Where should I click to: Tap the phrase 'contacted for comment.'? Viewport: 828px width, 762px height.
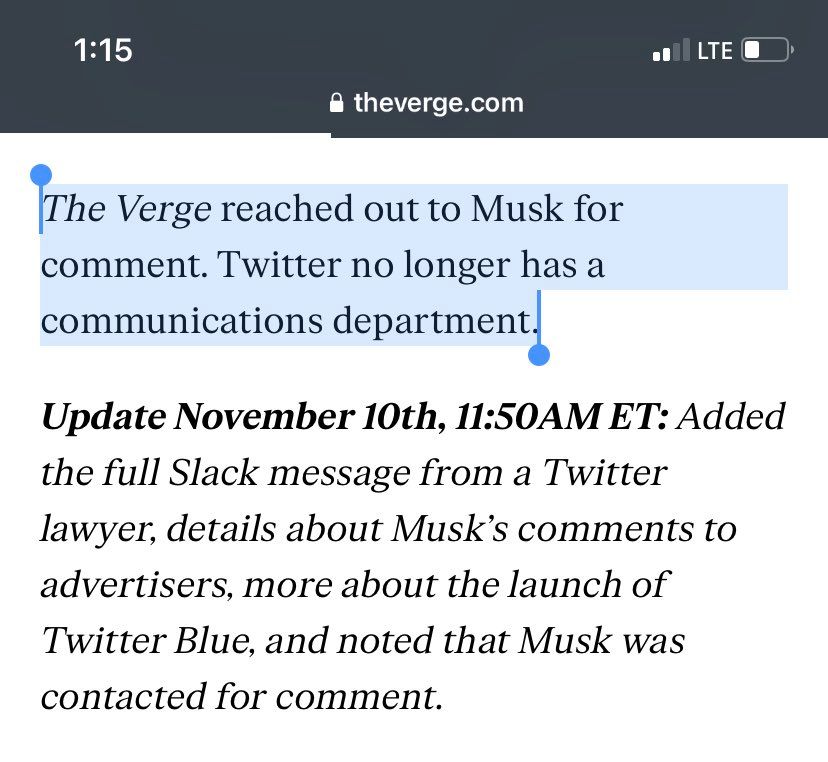point(241,696)
